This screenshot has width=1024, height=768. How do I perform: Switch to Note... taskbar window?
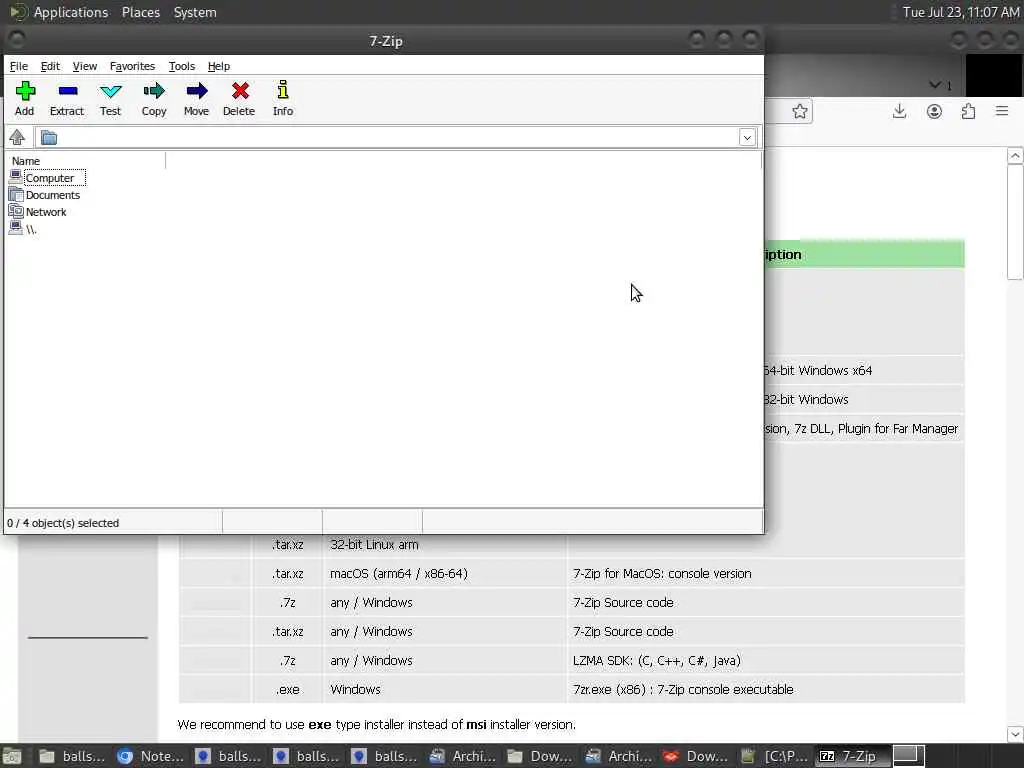click(152, 756)
